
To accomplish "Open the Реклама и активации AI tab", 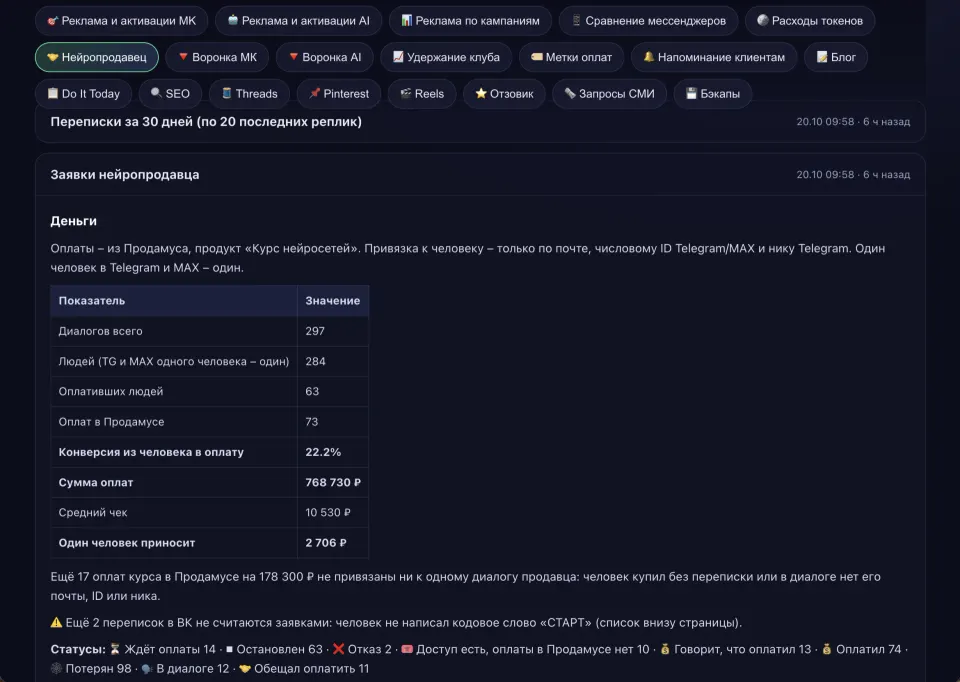I will coord(299,21).
